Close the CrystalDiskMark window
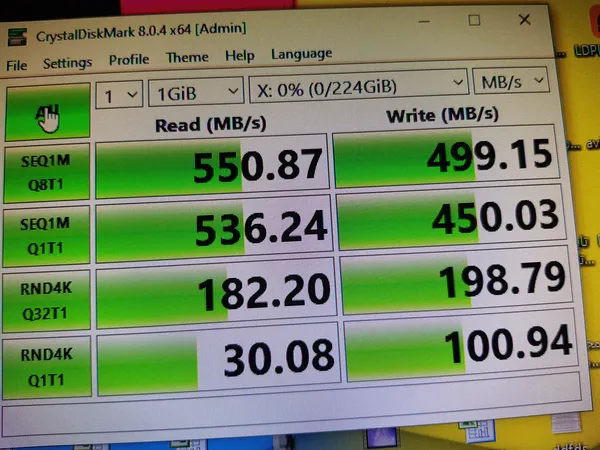 point(525,20)
